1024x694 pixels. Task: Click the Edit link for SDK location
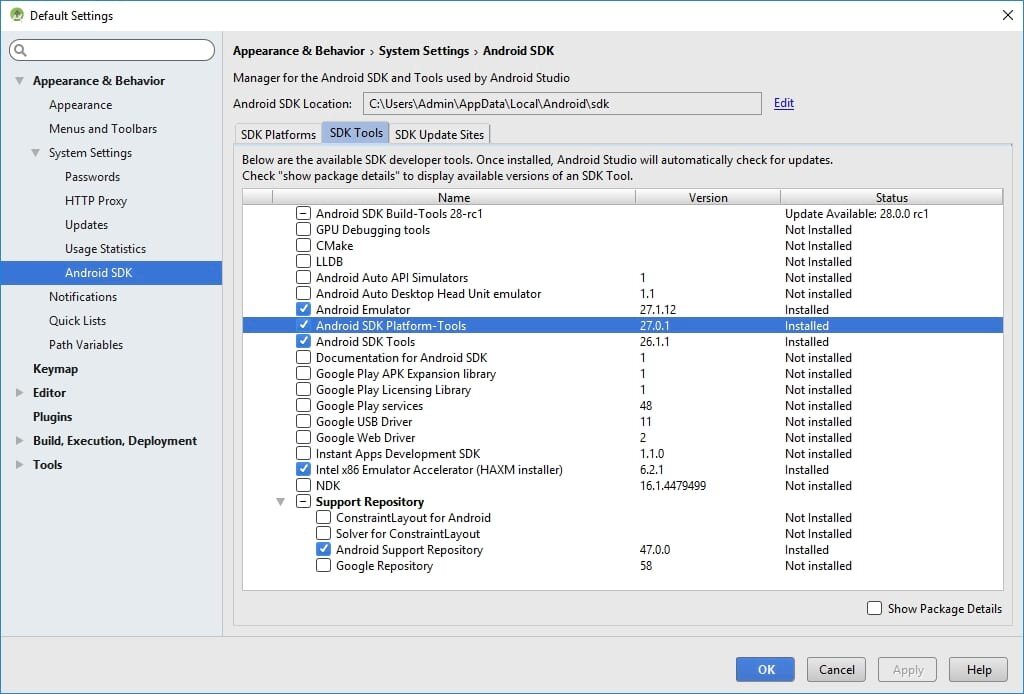(x=784, y=103)
